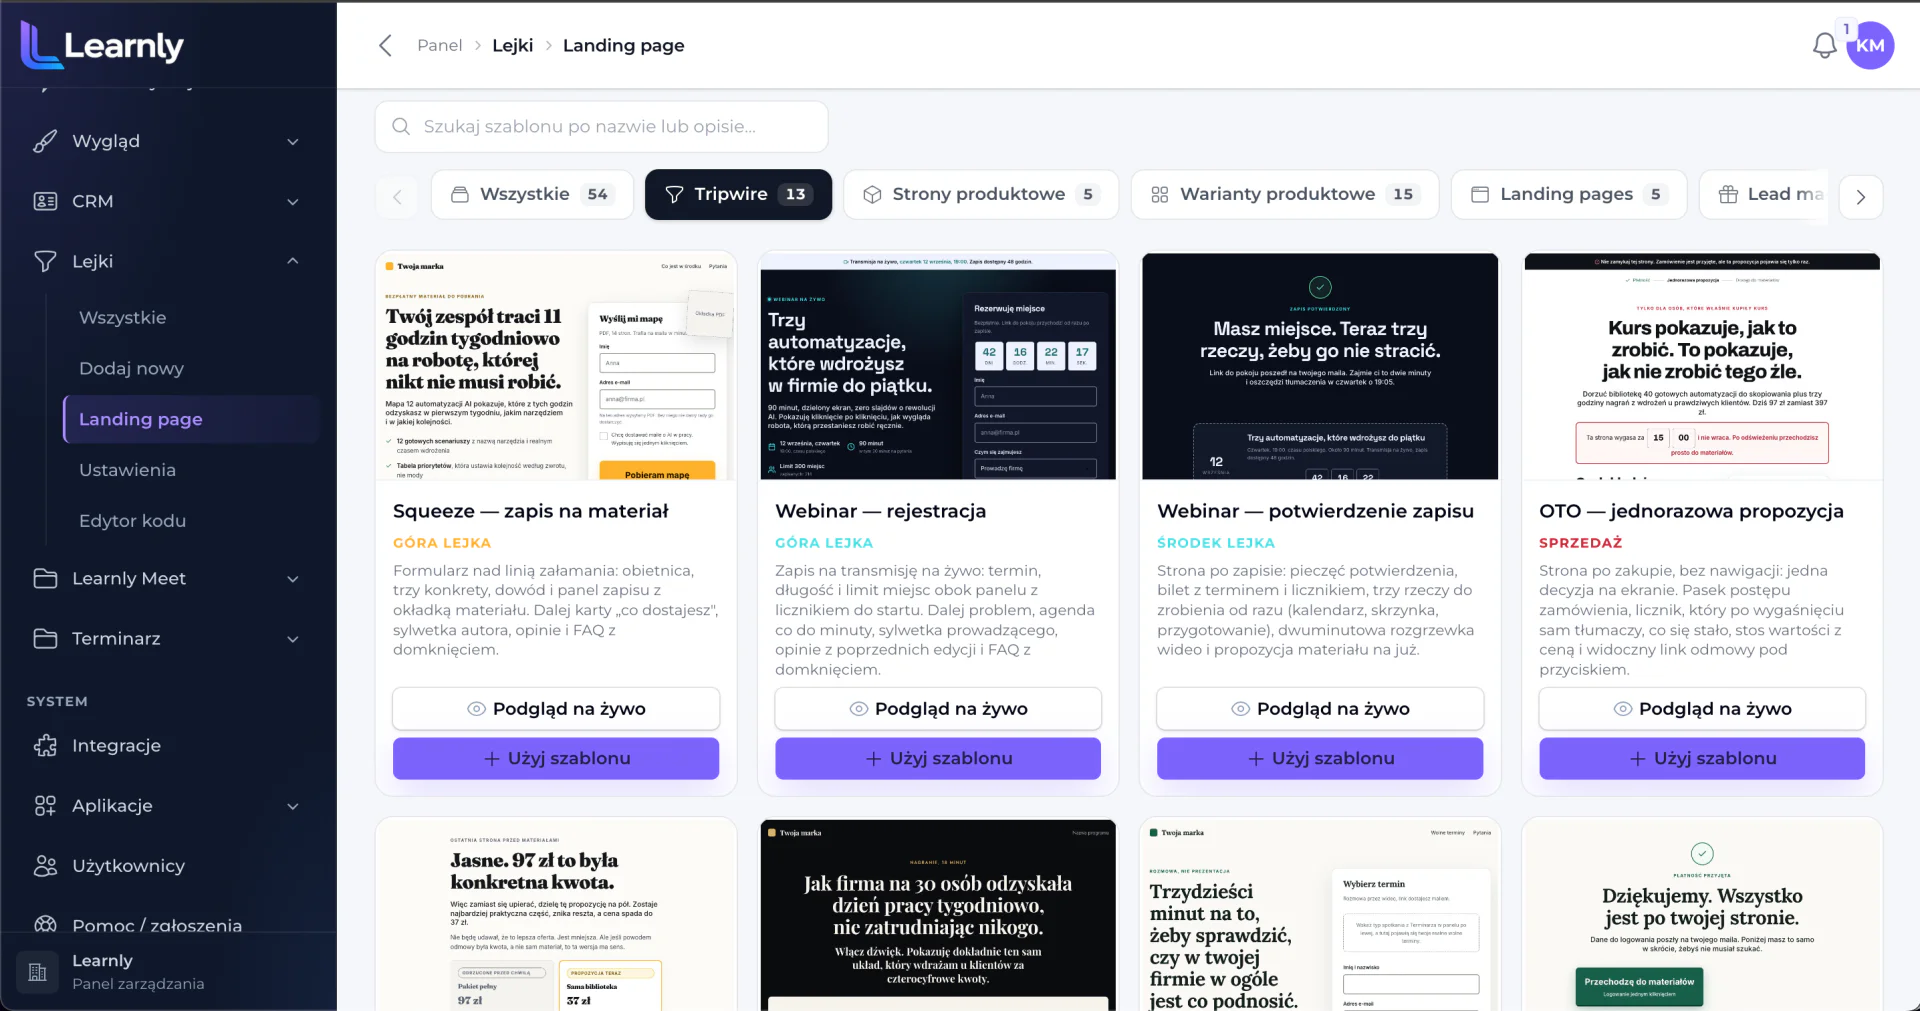
Task: Open the OTO jednorazowa propozycja thumbnail
Action: tap(1702, 366)
